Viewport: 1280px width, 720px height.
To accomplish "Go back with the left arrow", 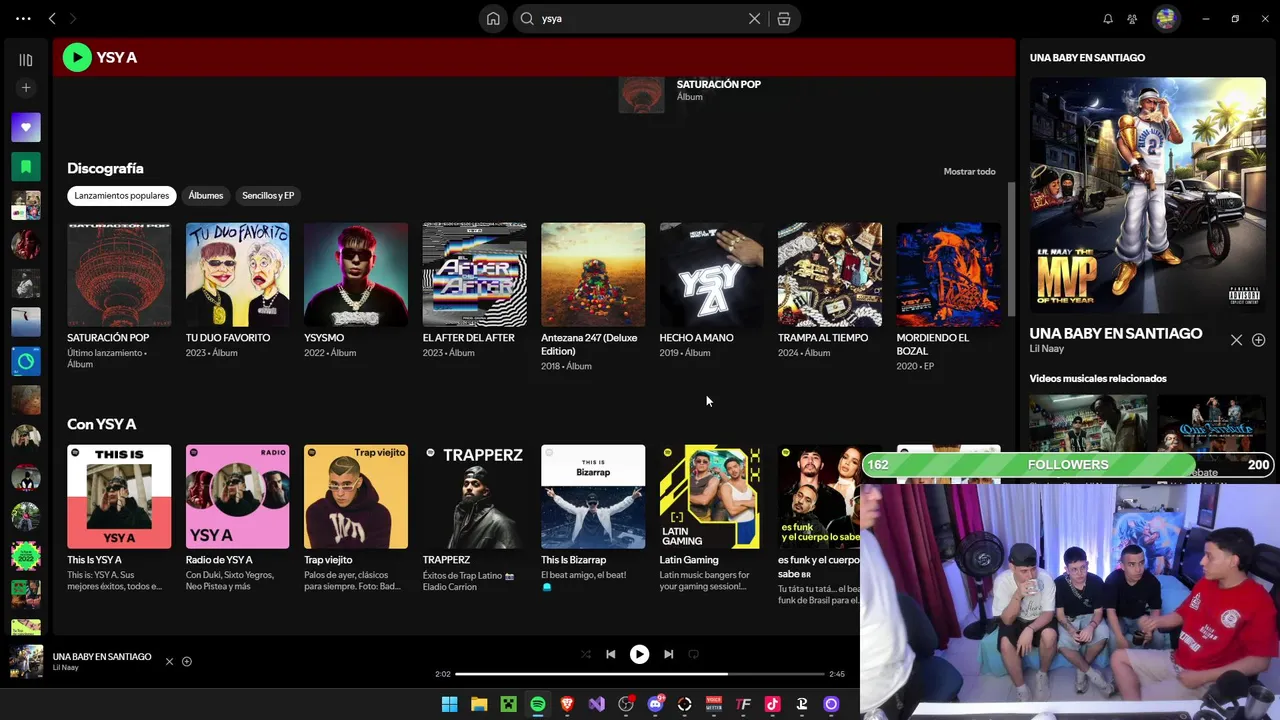I will click(x=52, y=18).
